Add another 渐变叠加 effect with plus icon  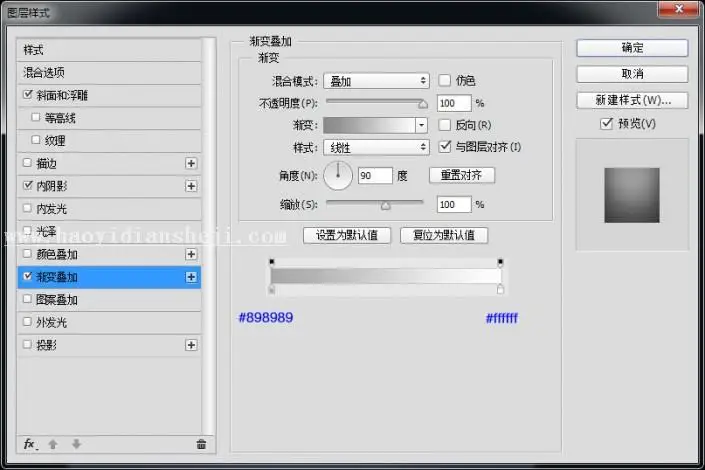pyautogui.click(x=191, y=277)
